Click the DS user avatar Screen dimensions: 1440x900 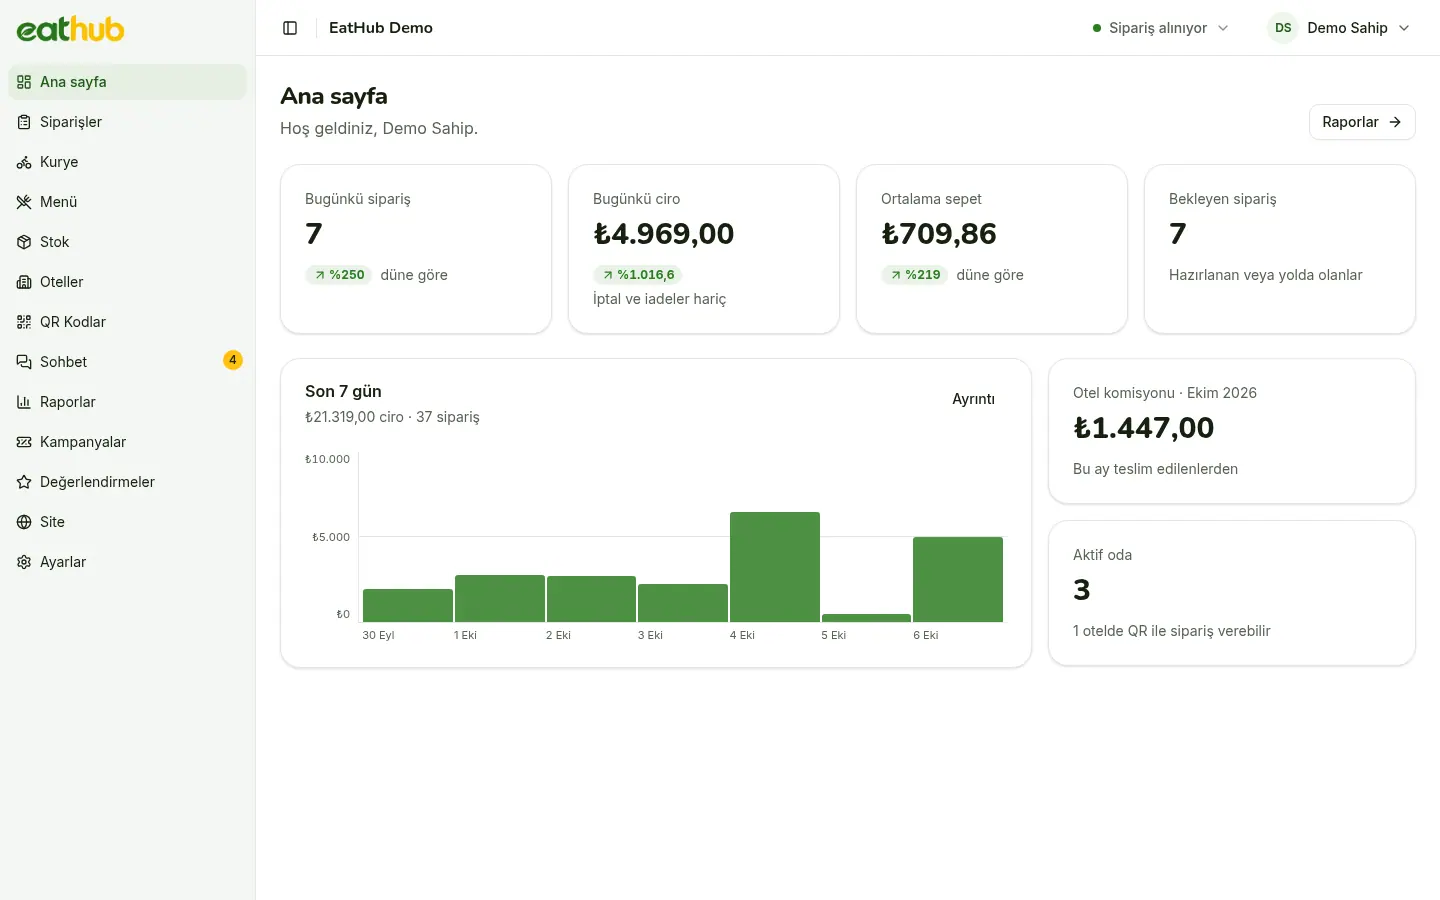(x=1283, y=28)
